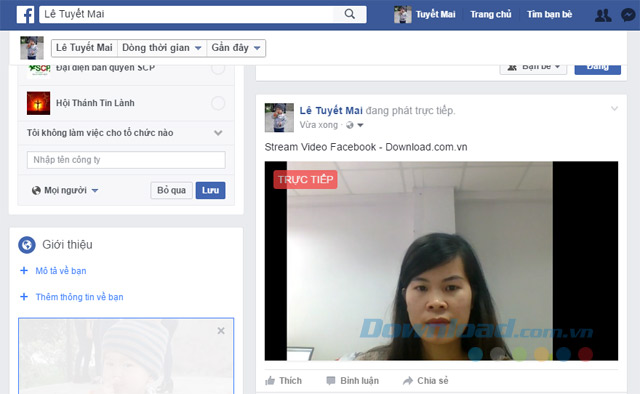The height and width of the screenshot is (394, 640).
Task: Play the live stream video
Action: [x=441, y=261]
